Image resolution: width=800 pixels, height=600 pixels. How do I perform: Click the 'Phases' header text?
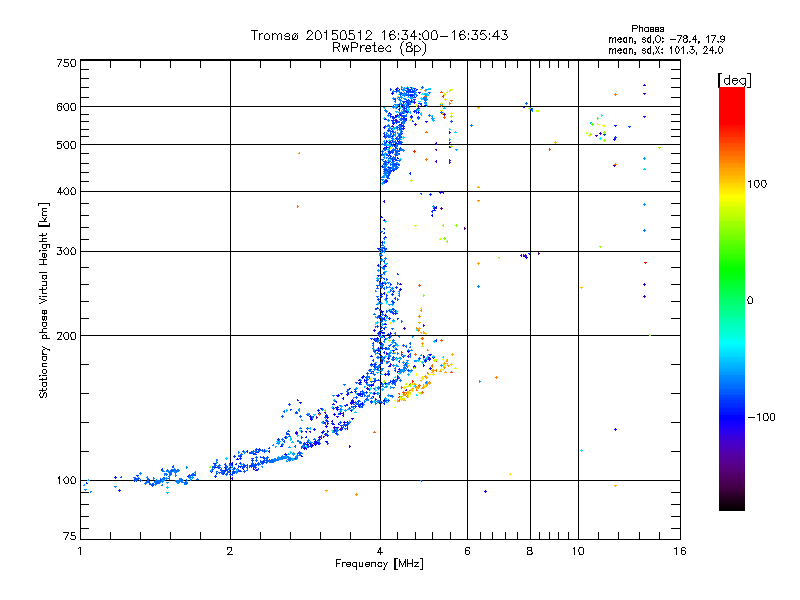(647, 29)
